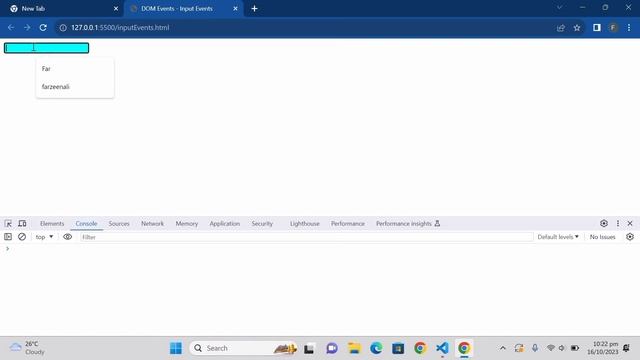This screenshot has width=640, height=360.
Task: Open notifications bell icon
Action: coord(627,348)
